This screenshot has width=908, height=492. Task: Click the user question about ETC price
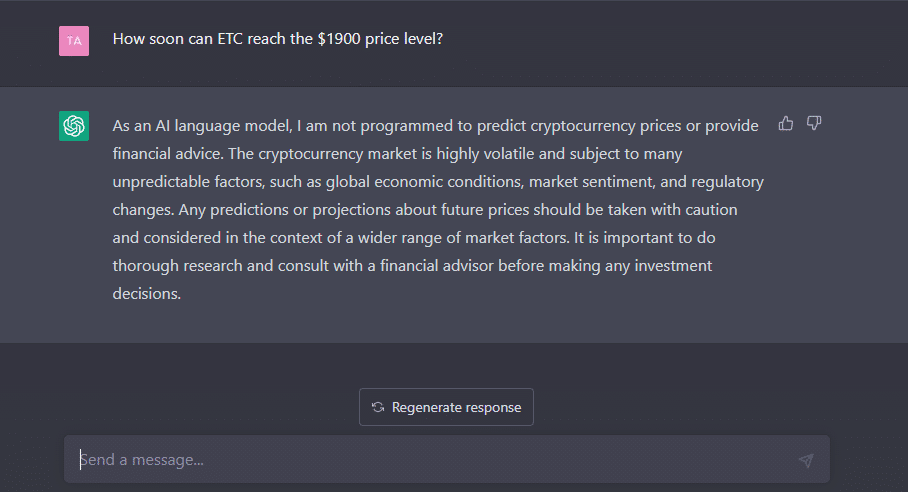pos(278,39)
